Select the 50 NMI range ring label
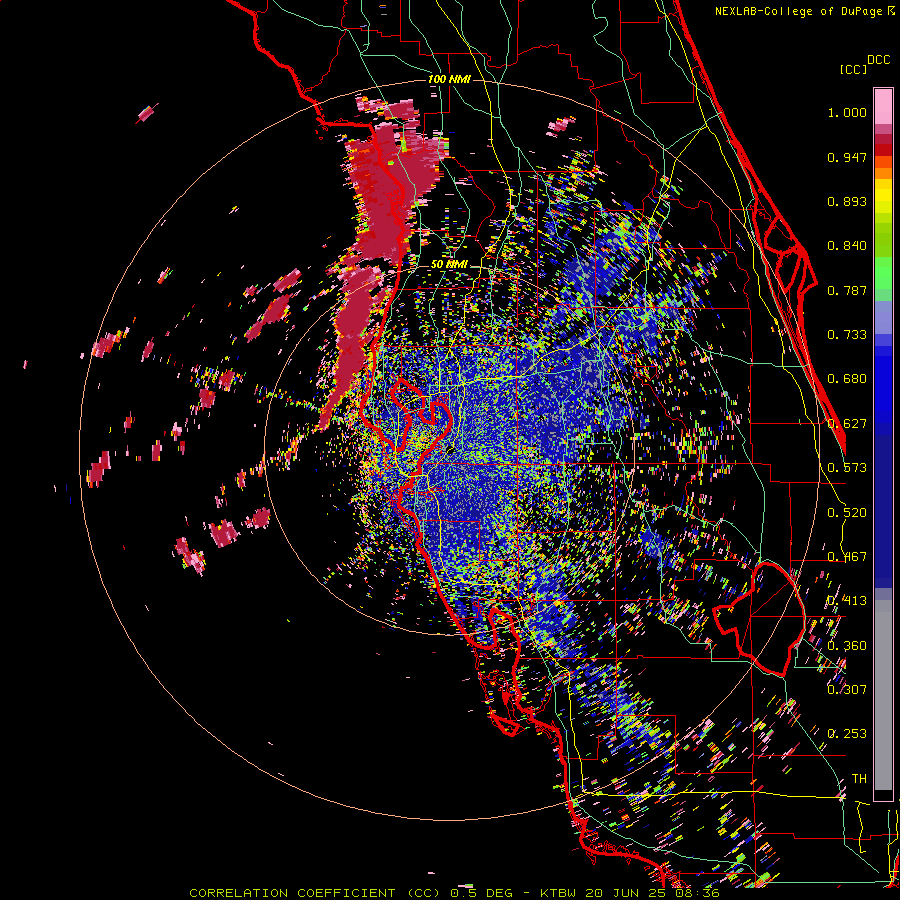 click(449, 264)
